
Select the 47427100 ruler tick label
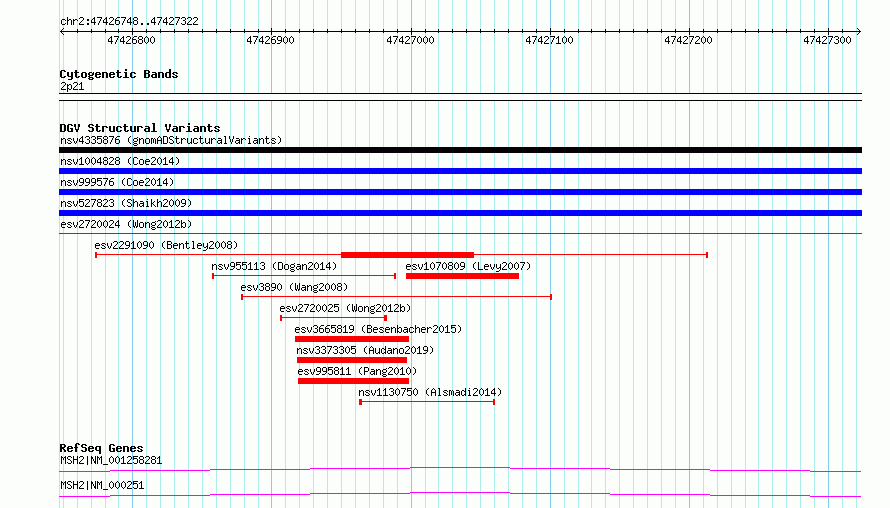[549, 40]
